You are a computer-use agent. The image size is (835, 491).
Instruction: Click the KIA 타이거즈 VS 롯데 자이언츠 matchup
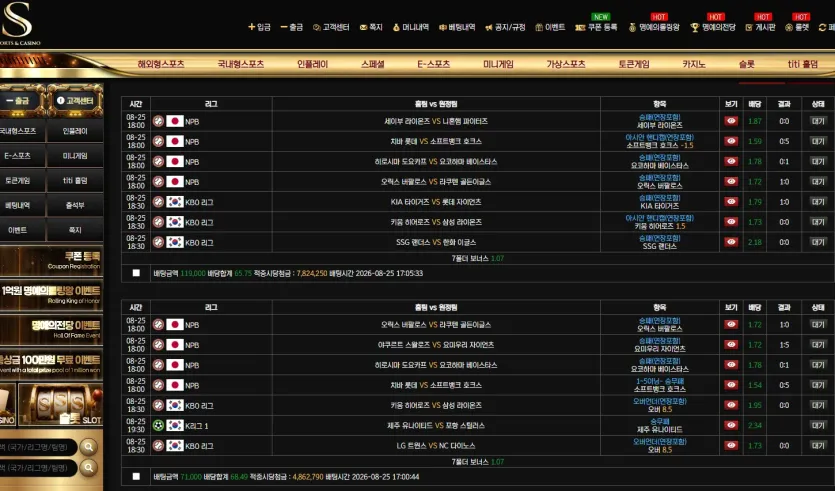436,202
